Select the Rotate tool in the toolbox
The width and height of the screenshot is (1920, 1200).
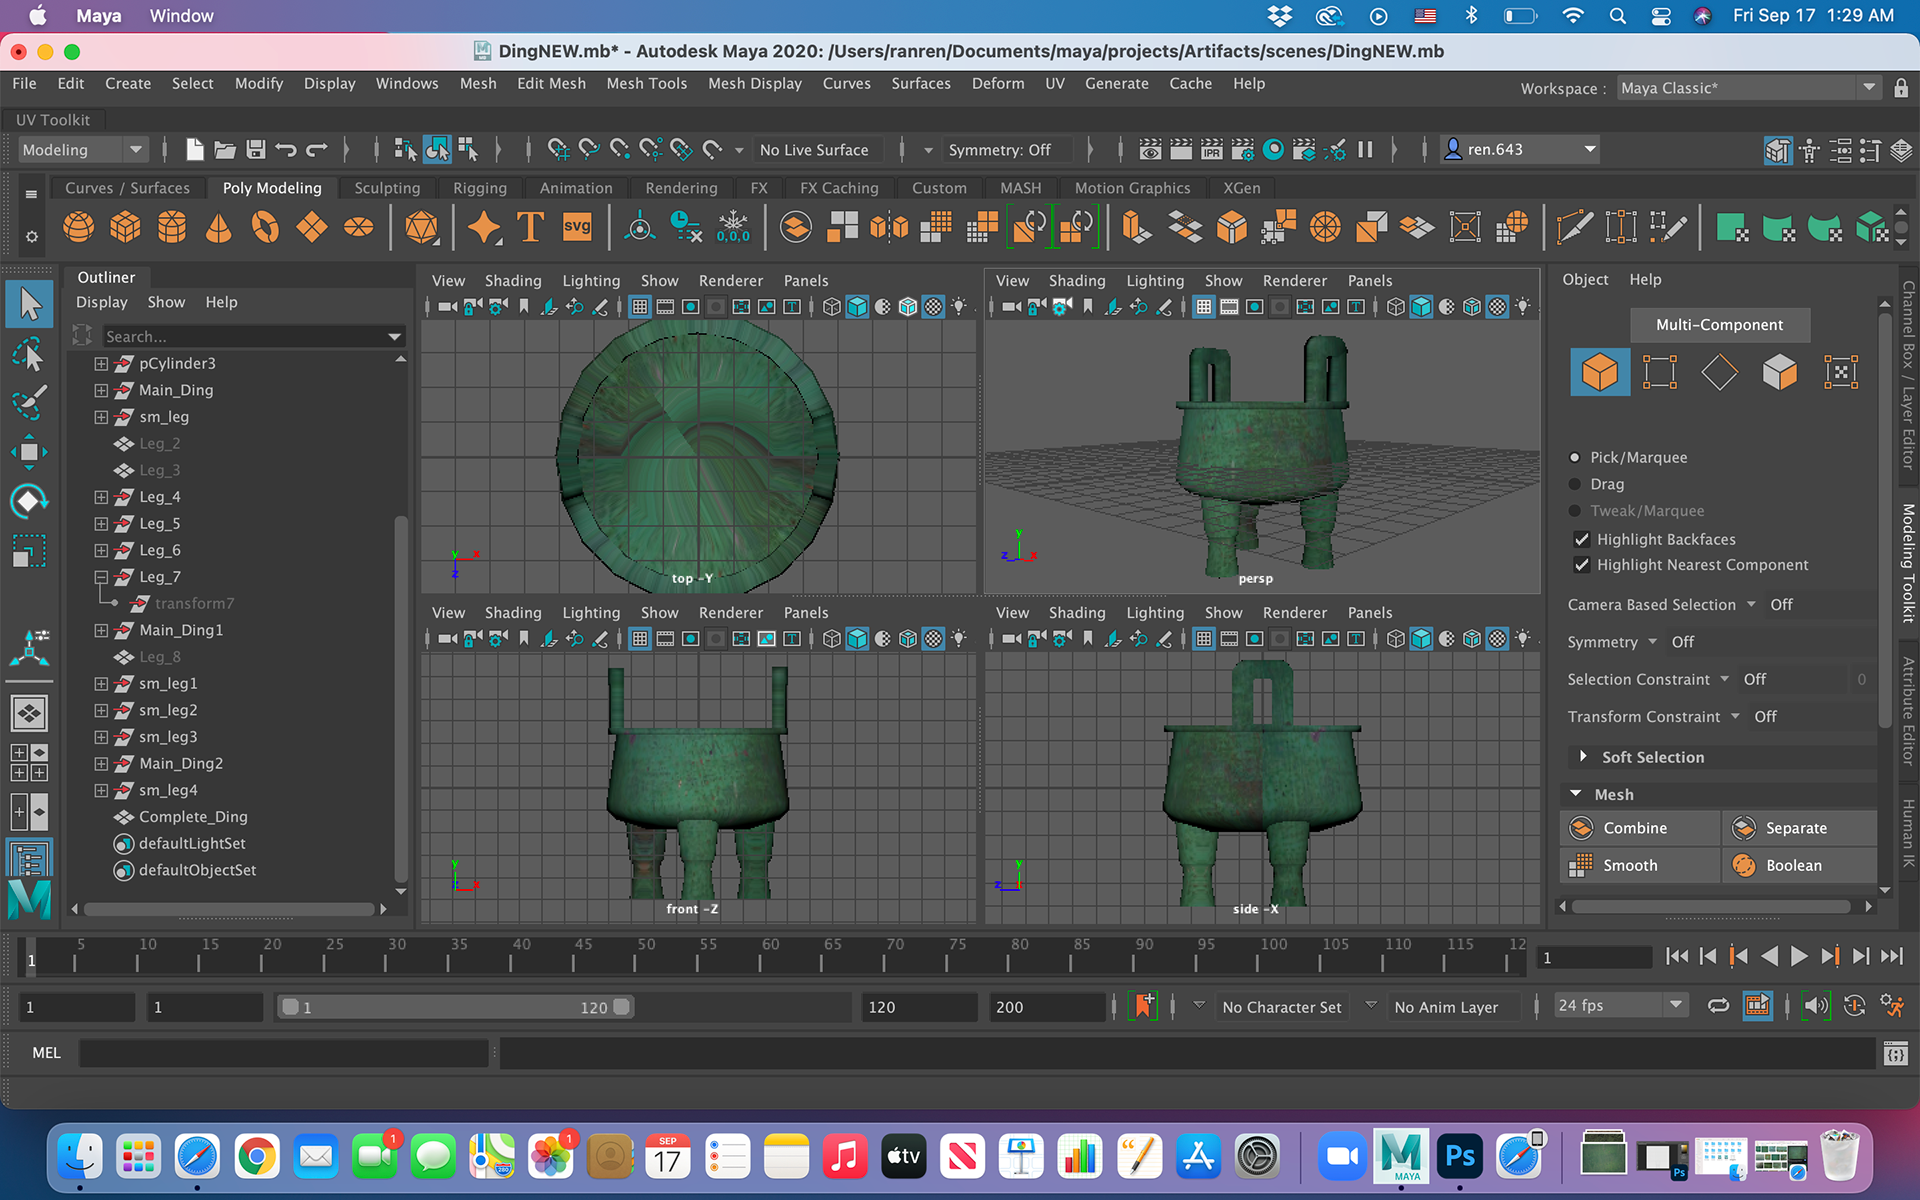coord(29,501)
